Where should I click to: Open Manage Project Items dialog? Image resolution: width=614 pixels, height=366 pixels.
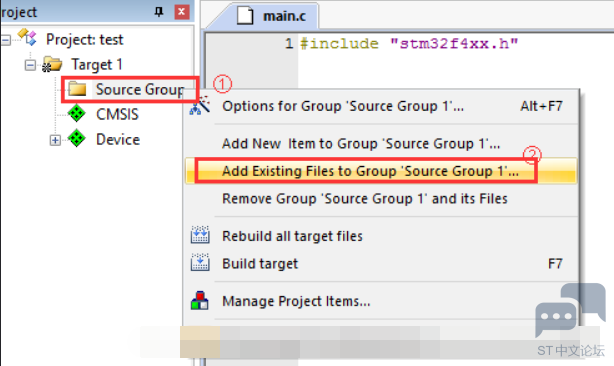(381, 301)
